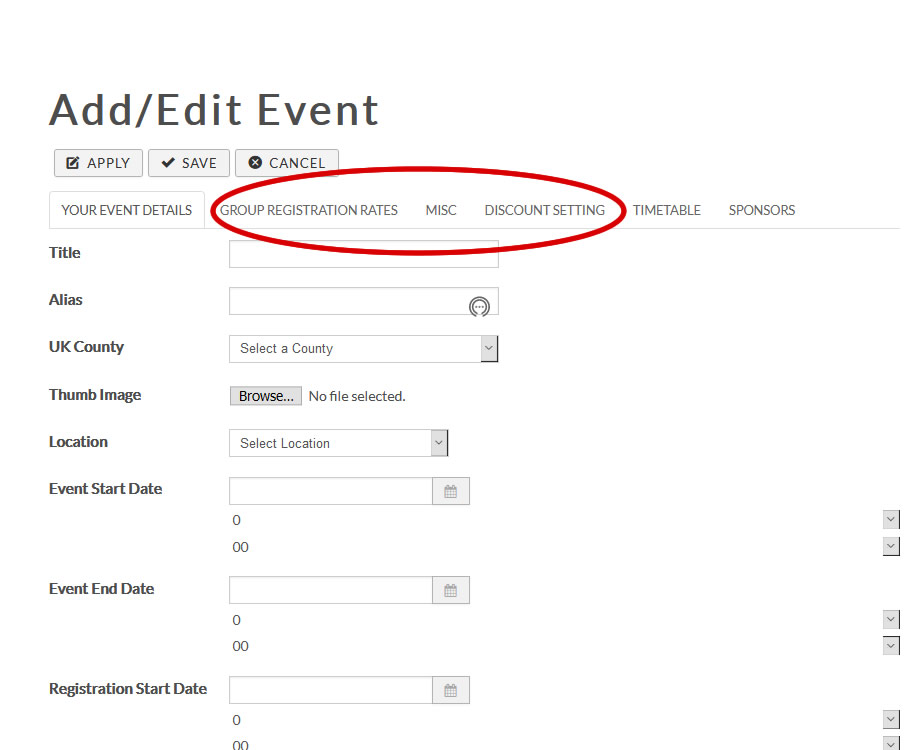Click the icon inside the Alias field

(x=480, y=306)
